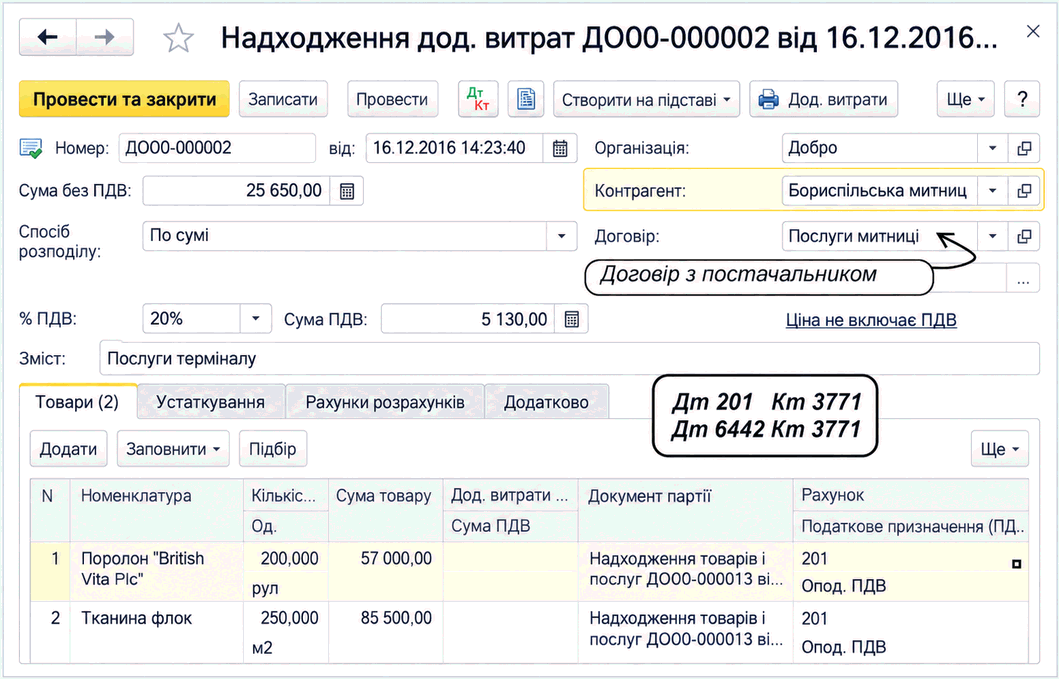Select row Тканина флок
Screen dimensions: 1059x679
pyautogui.click(x=530, y=632)
